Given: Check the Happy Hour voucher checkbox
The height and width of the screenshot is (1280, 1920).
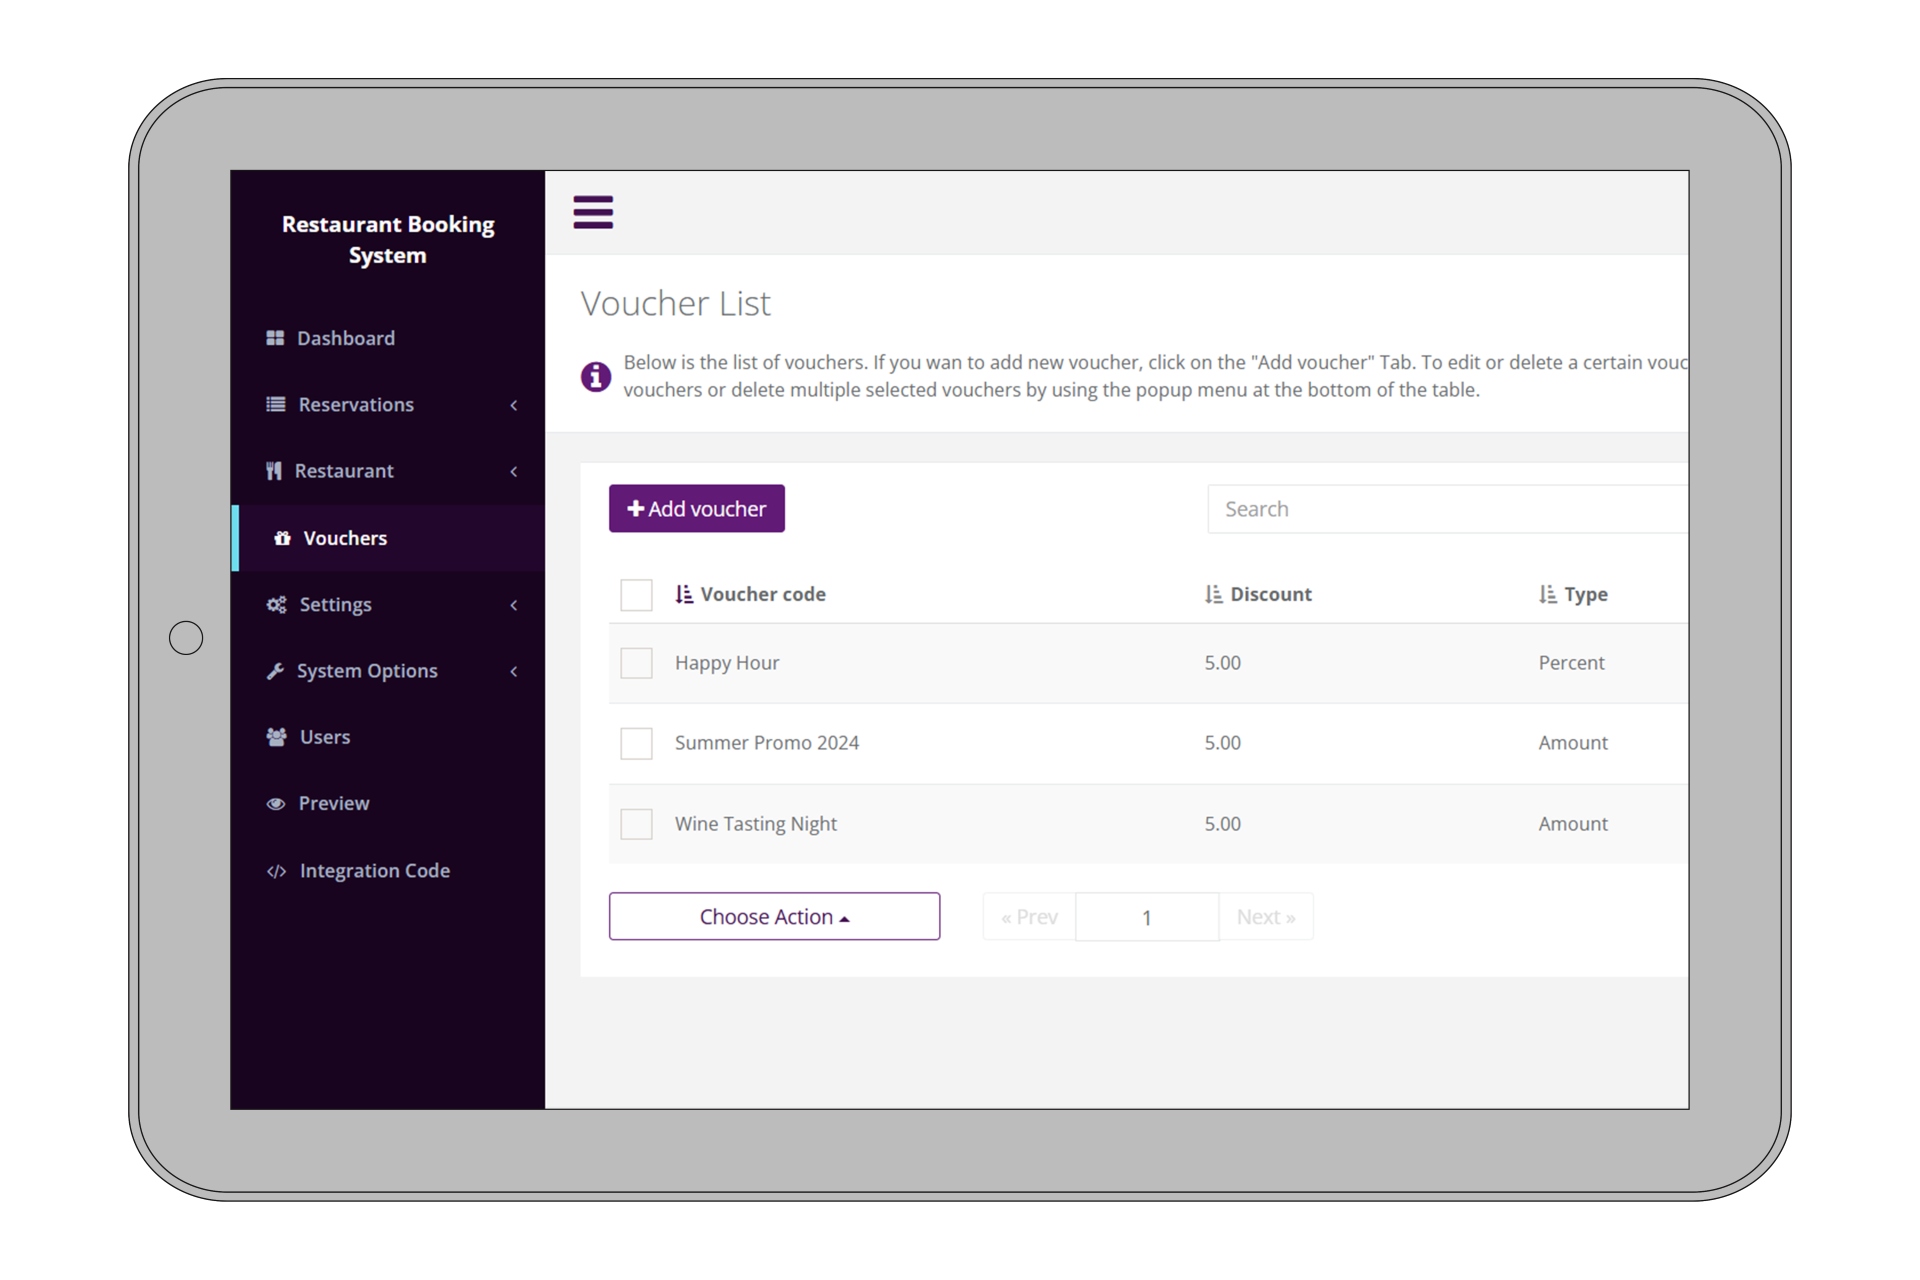Looking at the screenshot, I should point(636,663).
